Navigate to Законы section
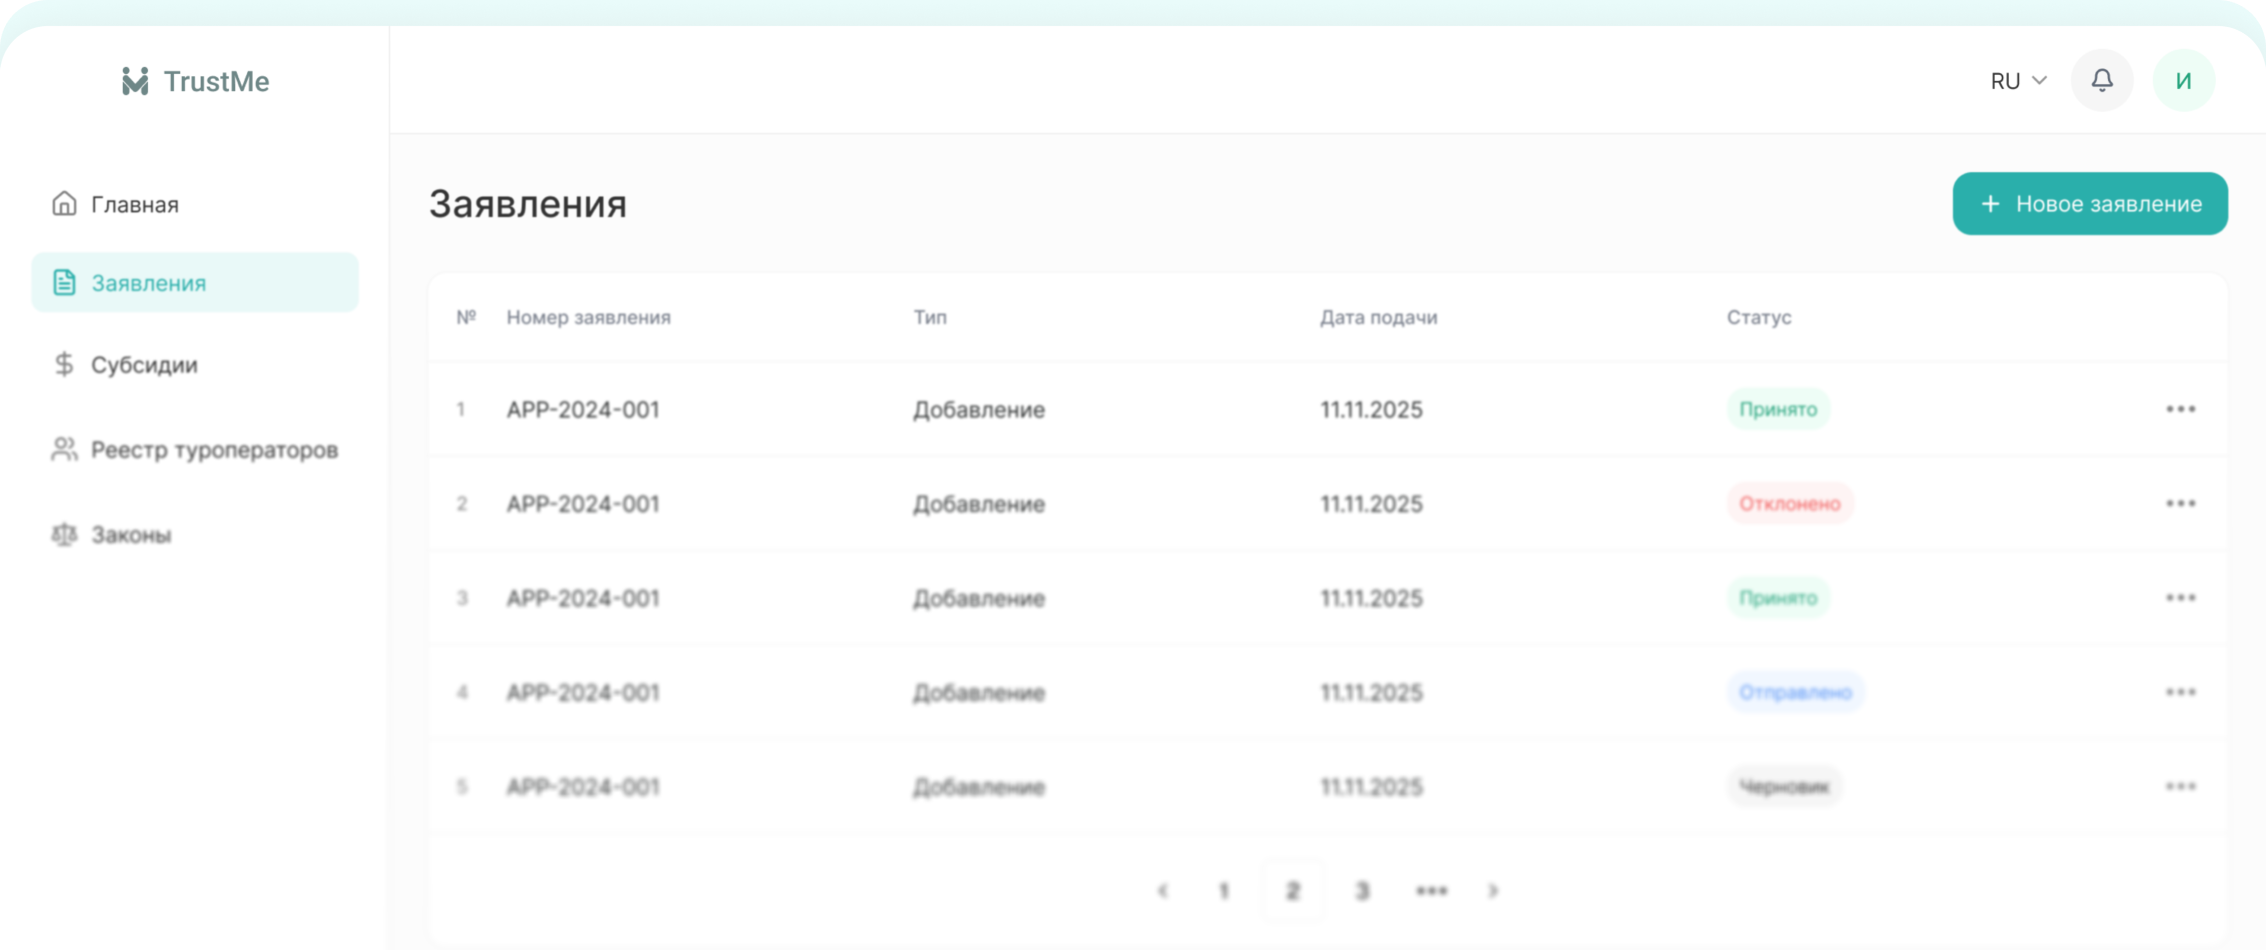 (x=130, y=535)
